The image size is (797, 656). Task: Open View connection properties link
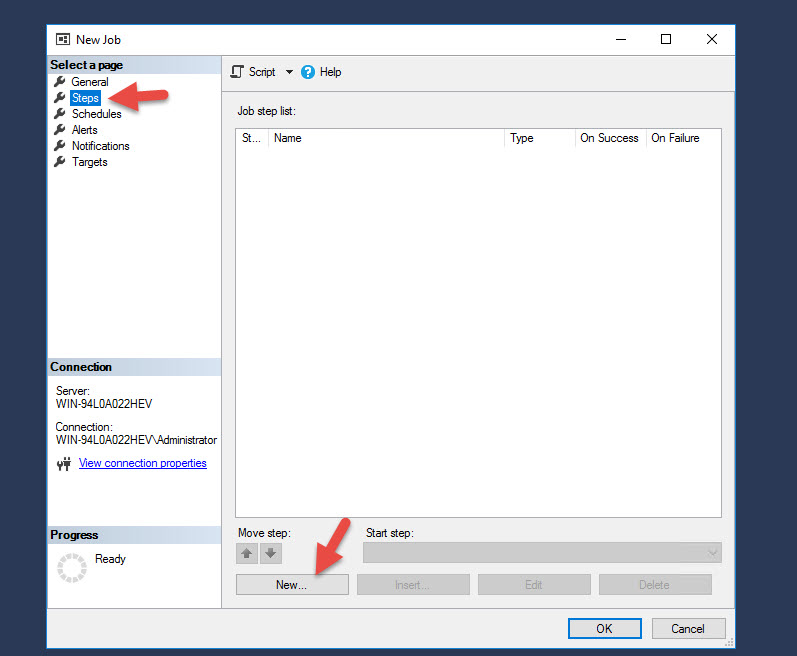143,463
